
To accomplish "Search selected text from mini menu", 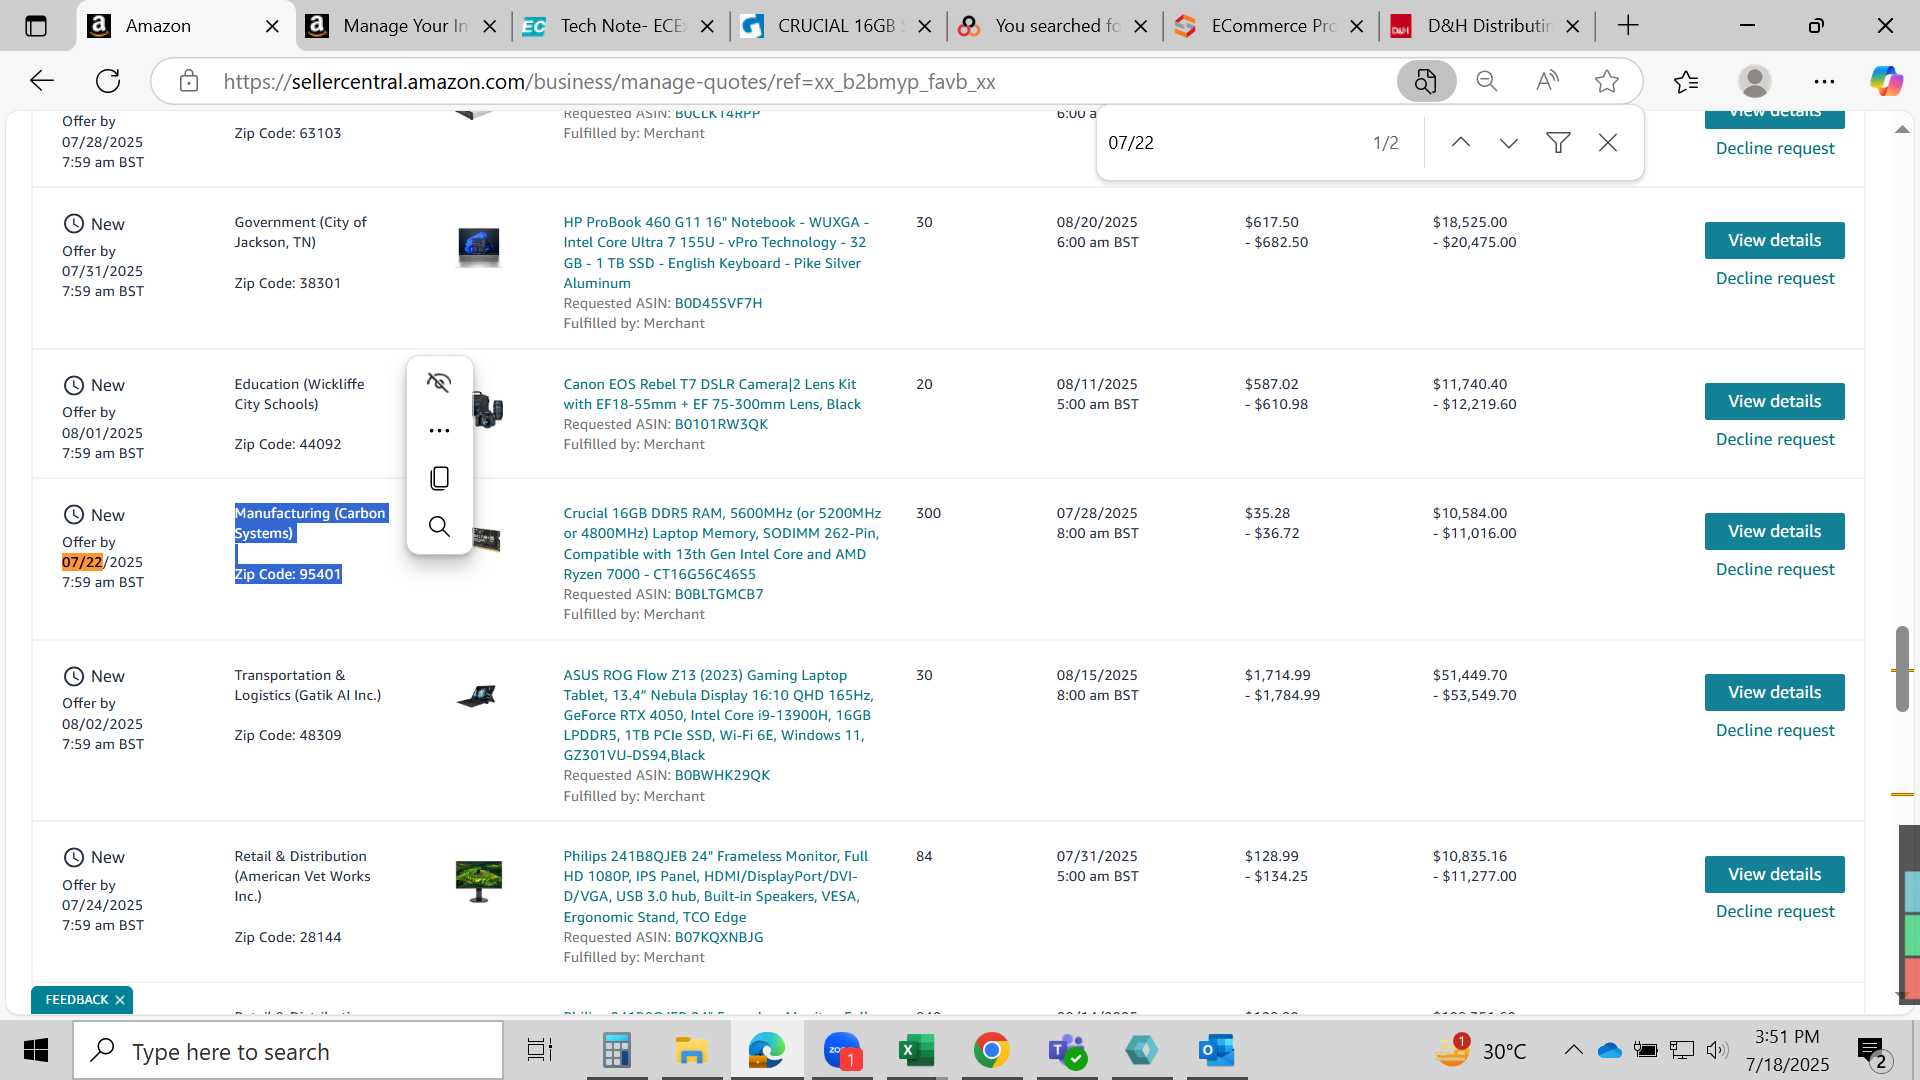I will [439, 526].
